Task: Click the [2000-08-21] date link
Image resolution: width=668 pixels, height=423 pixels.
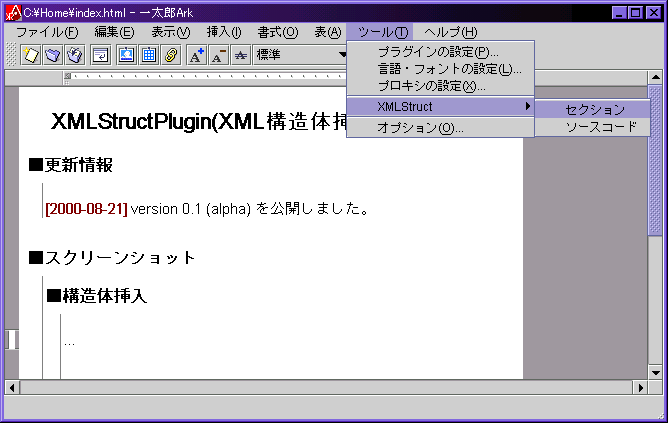Action: pos(86,209)
